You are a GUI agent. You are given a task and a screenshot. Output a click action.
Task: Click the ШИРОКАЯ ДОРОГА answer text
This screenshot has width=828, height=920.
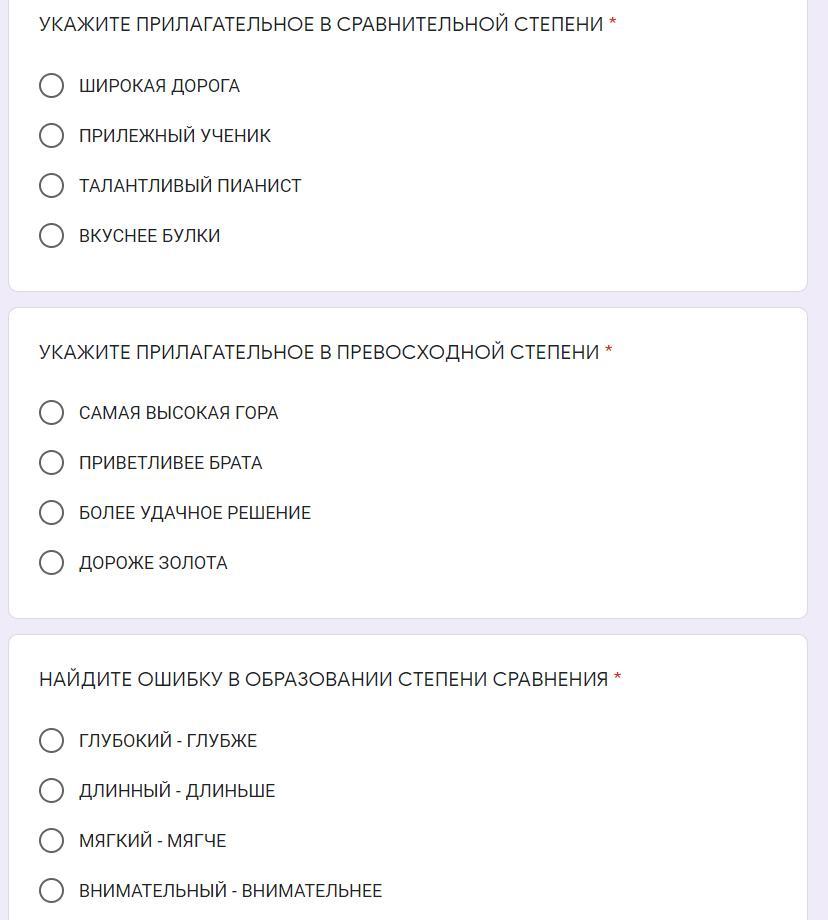coord(159,86)
